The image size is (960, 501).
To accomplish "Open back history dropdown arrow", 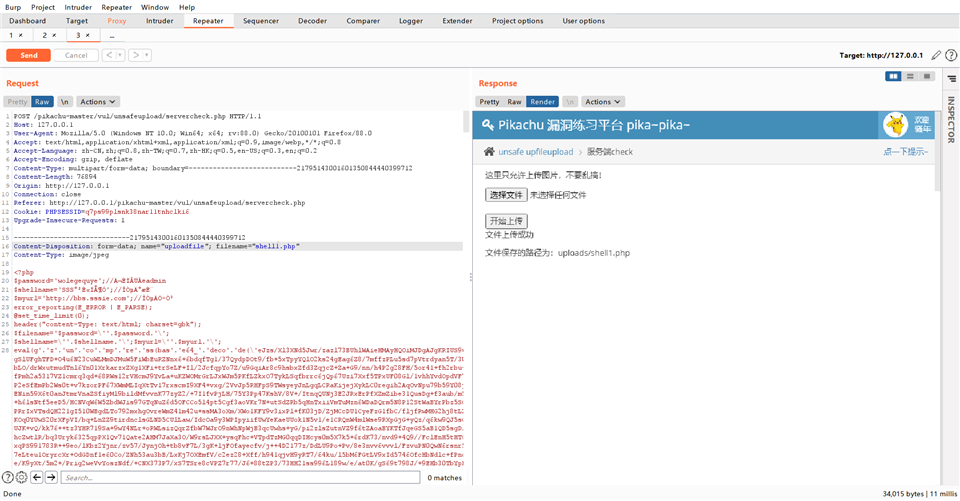I will coord(120,55).
